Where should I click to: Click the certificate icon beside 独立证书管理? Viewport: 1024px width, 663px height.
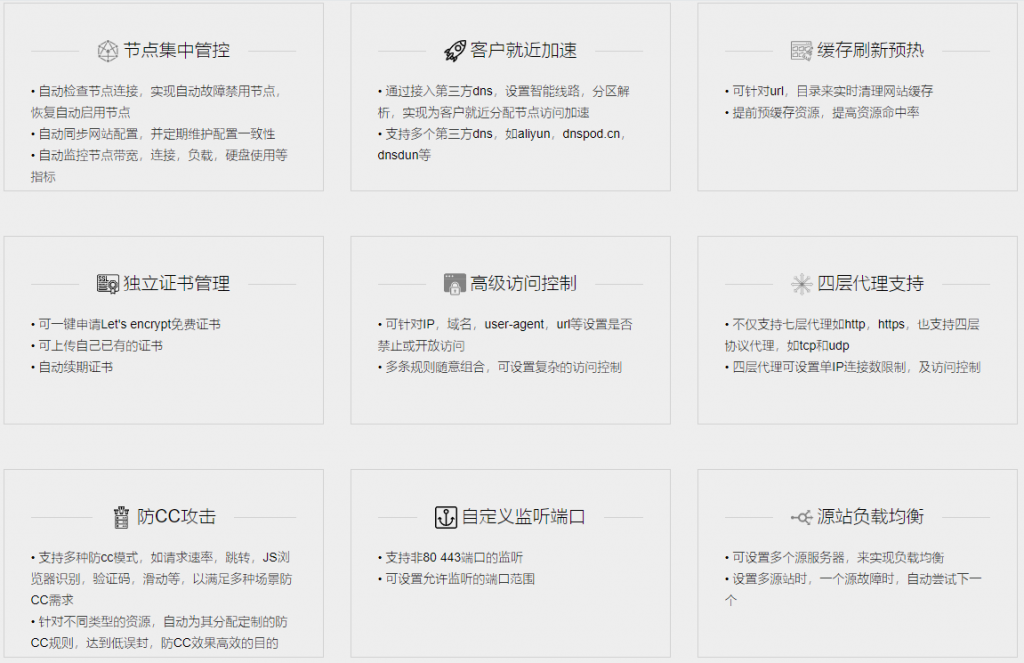tap(108, 283)
